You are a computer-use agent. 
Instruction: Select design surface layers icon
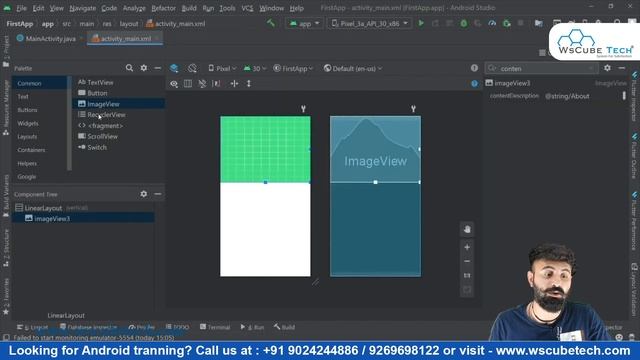click(174, 68)
